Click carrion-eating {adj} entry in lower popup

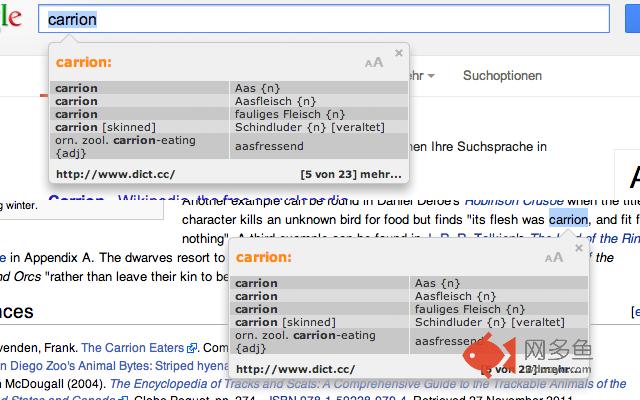305,341
